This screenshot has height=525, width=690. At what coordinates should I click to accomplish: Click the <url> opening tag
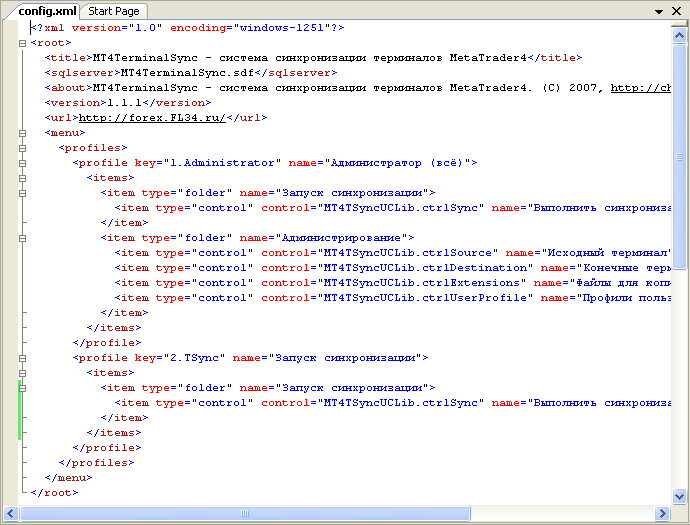pos(61,117)
